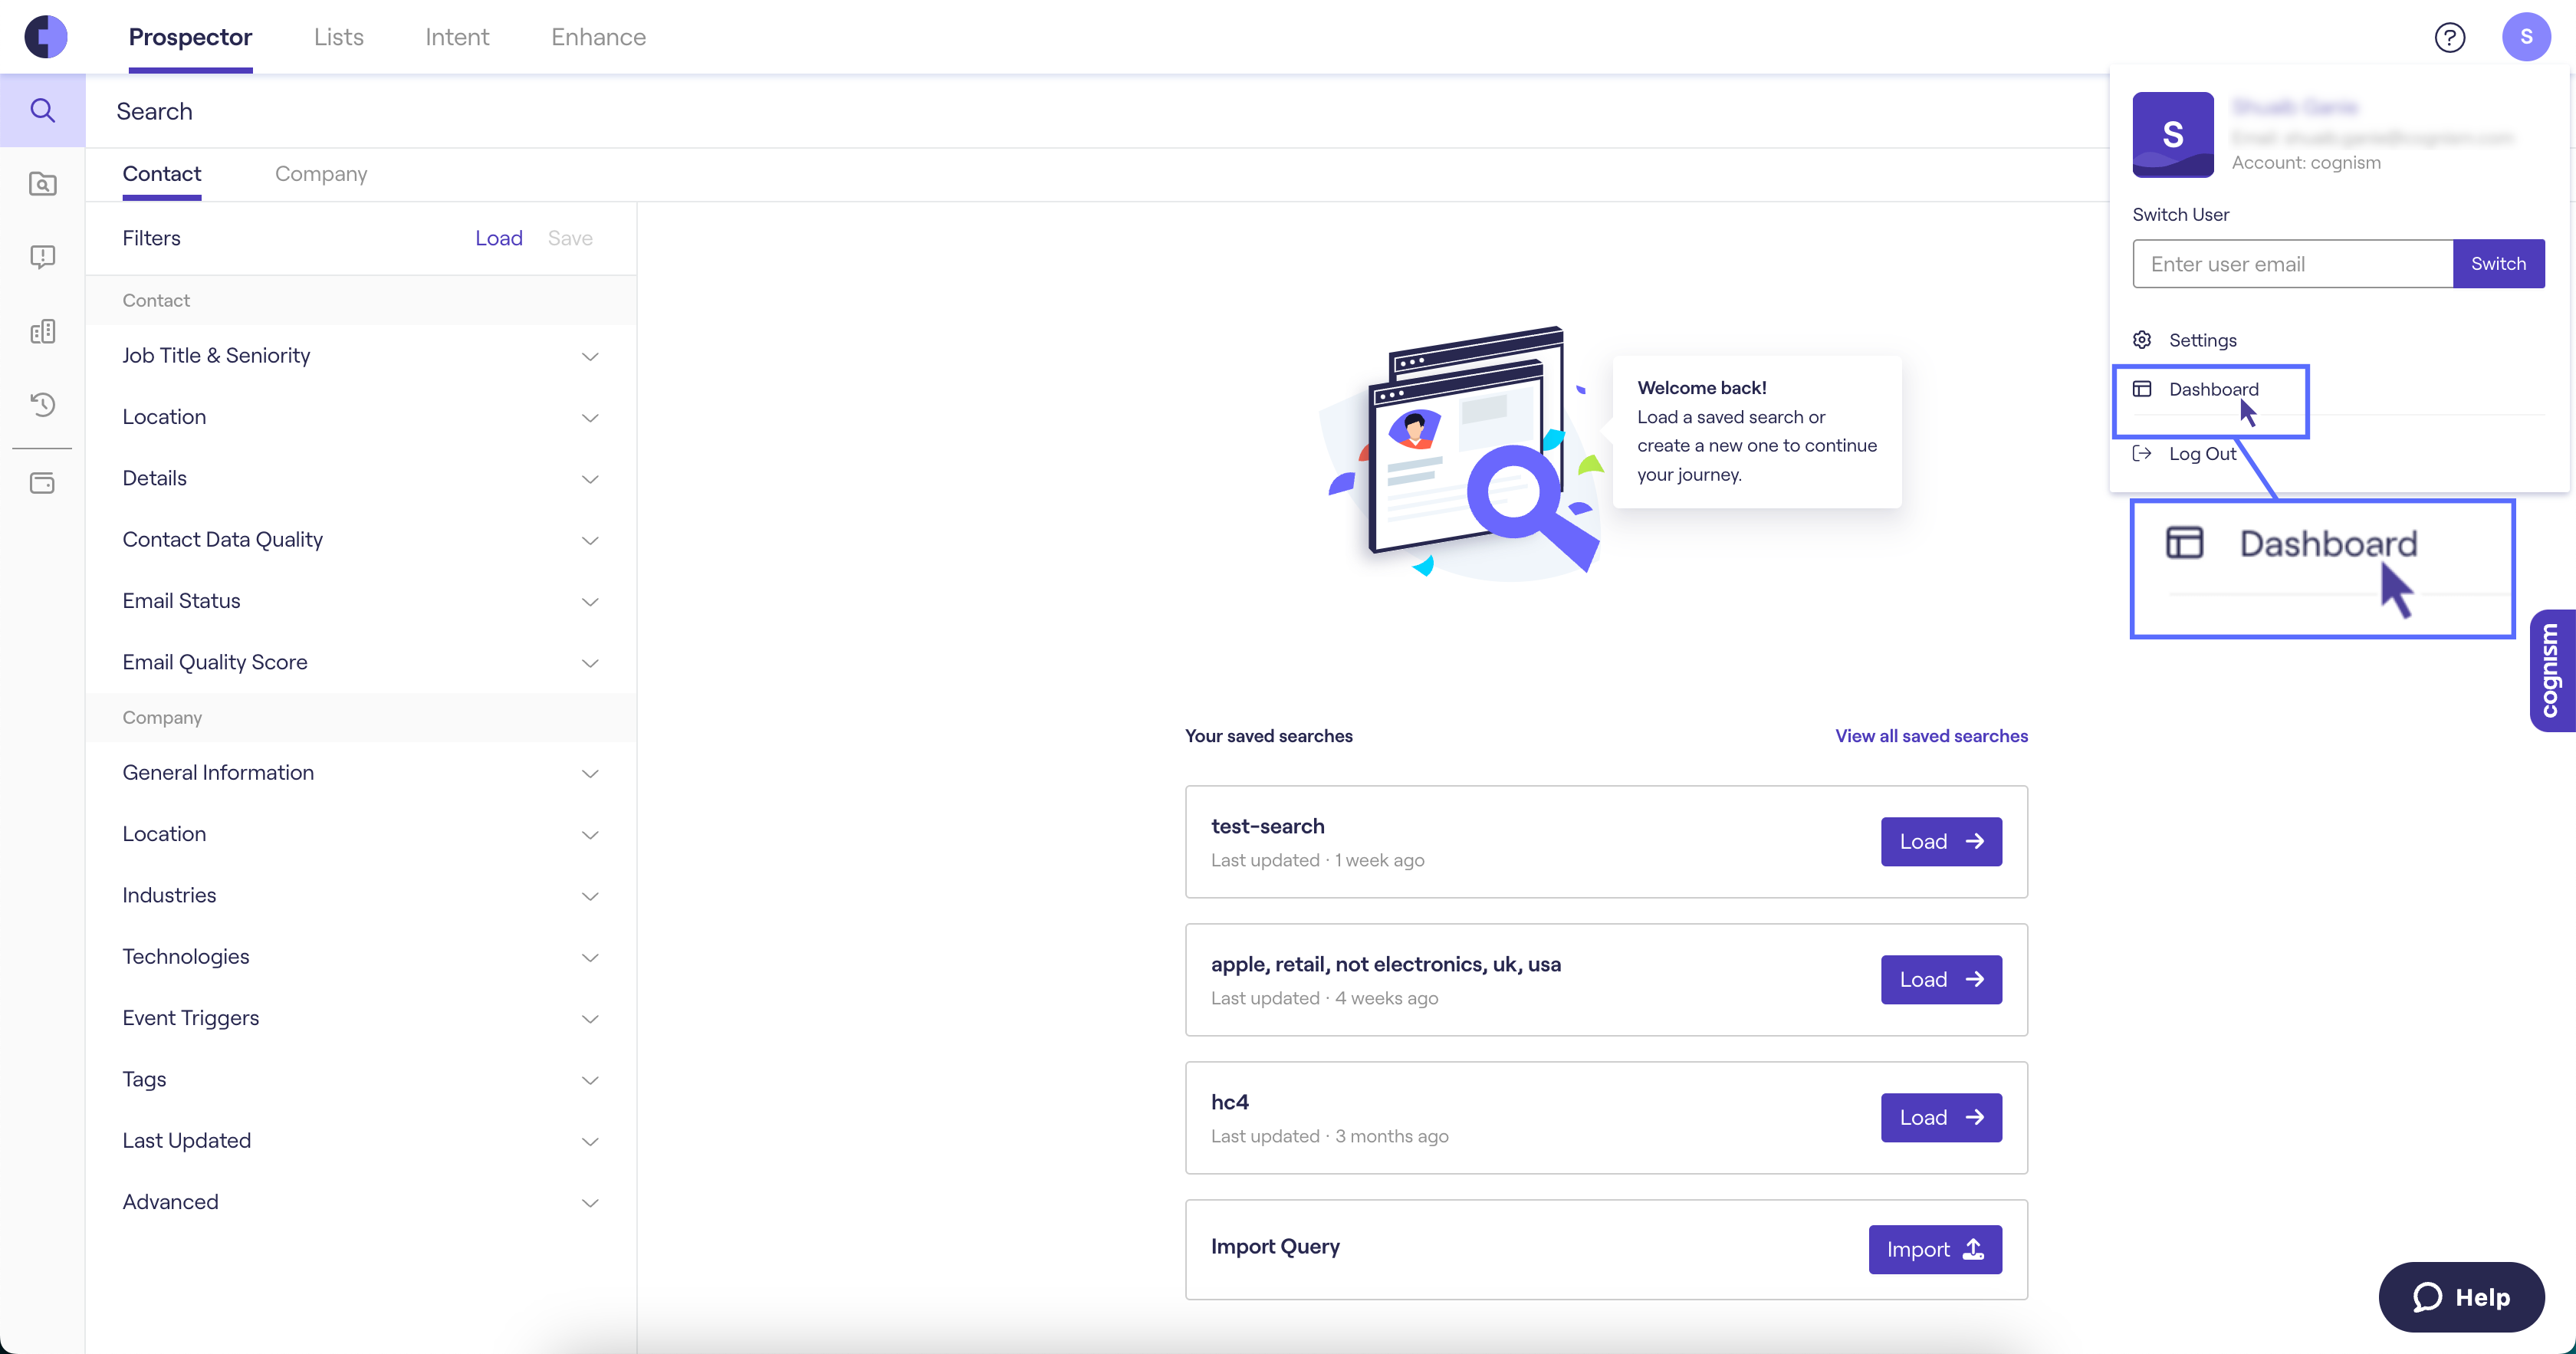Click the question mark help icon

coord(2449,37)
